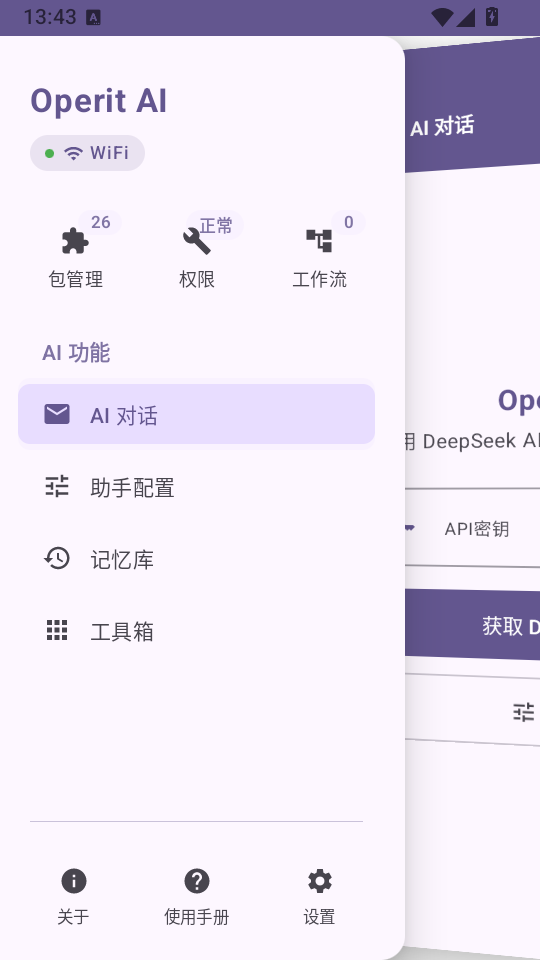
Task: Click the AI 功能 section header
Action: (x=76, y=353)
